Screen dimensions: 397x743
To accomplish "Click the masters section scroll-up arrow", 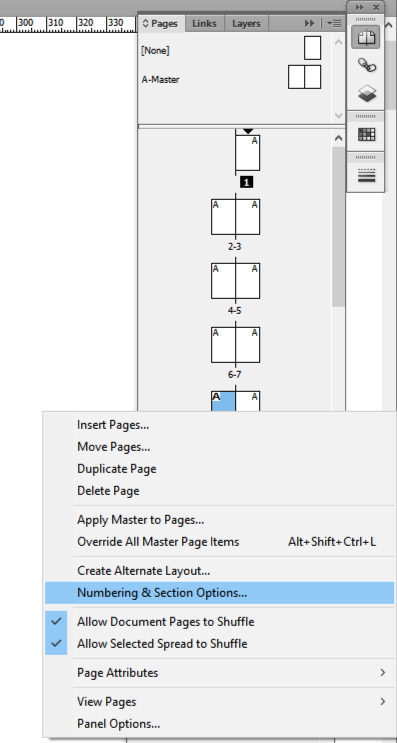I will [338, 42].
